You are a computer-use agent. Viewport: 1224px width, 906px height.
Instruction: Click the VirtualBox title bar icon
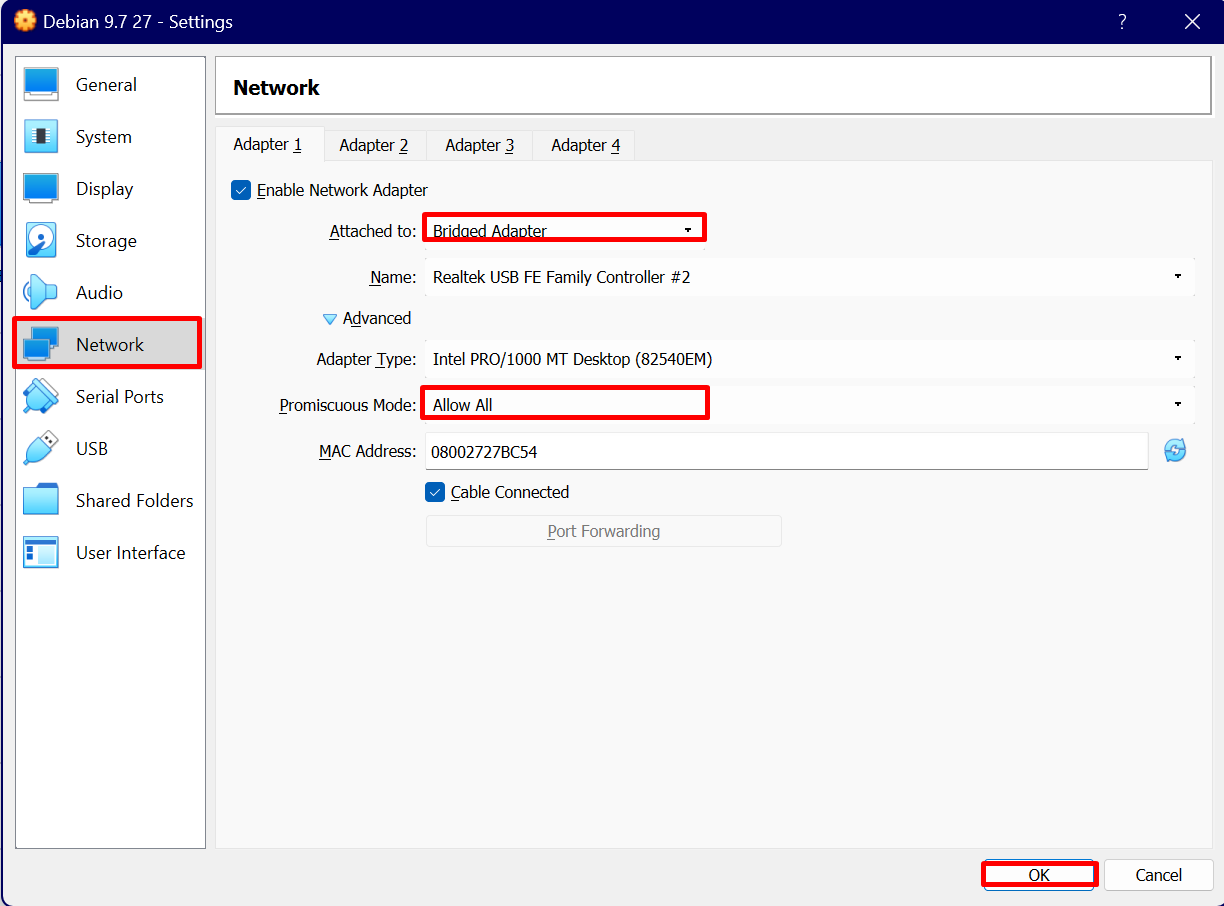tap(25, 21)
